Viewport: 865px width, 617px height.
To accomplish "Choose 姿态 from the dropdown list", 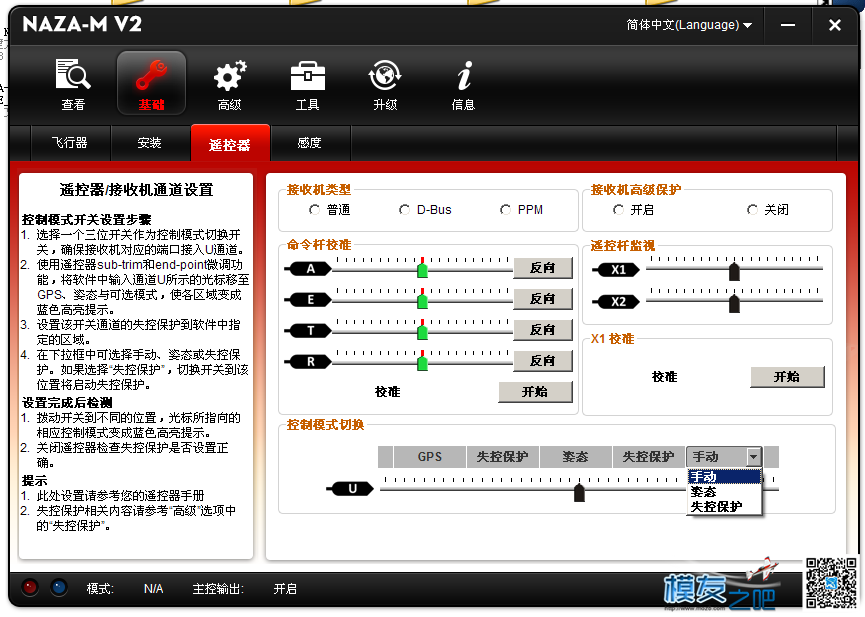I will [x=724, y=491].
